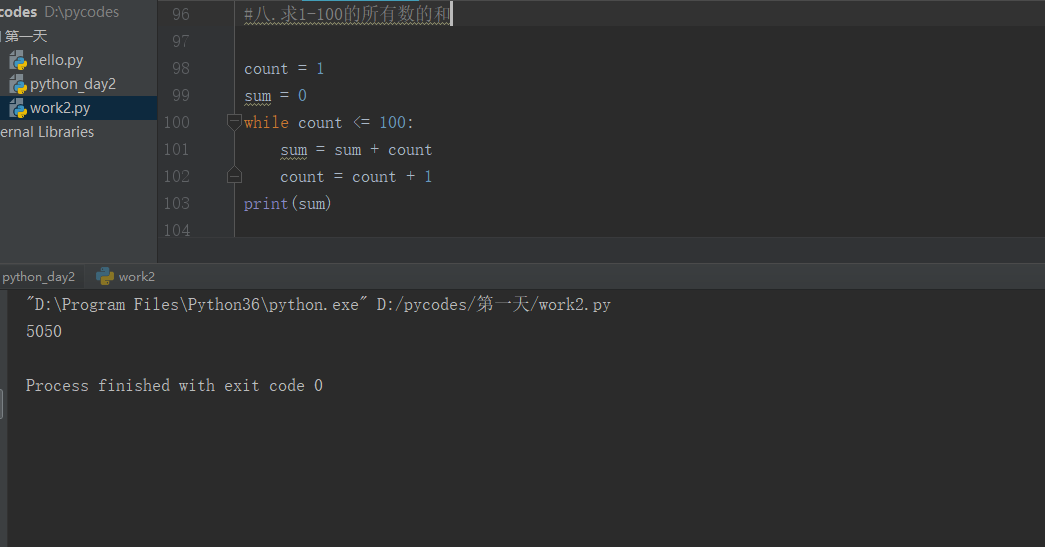
Task: Click the python.exe command line in console
Action: pyautogui.click(x=318, y=304)
